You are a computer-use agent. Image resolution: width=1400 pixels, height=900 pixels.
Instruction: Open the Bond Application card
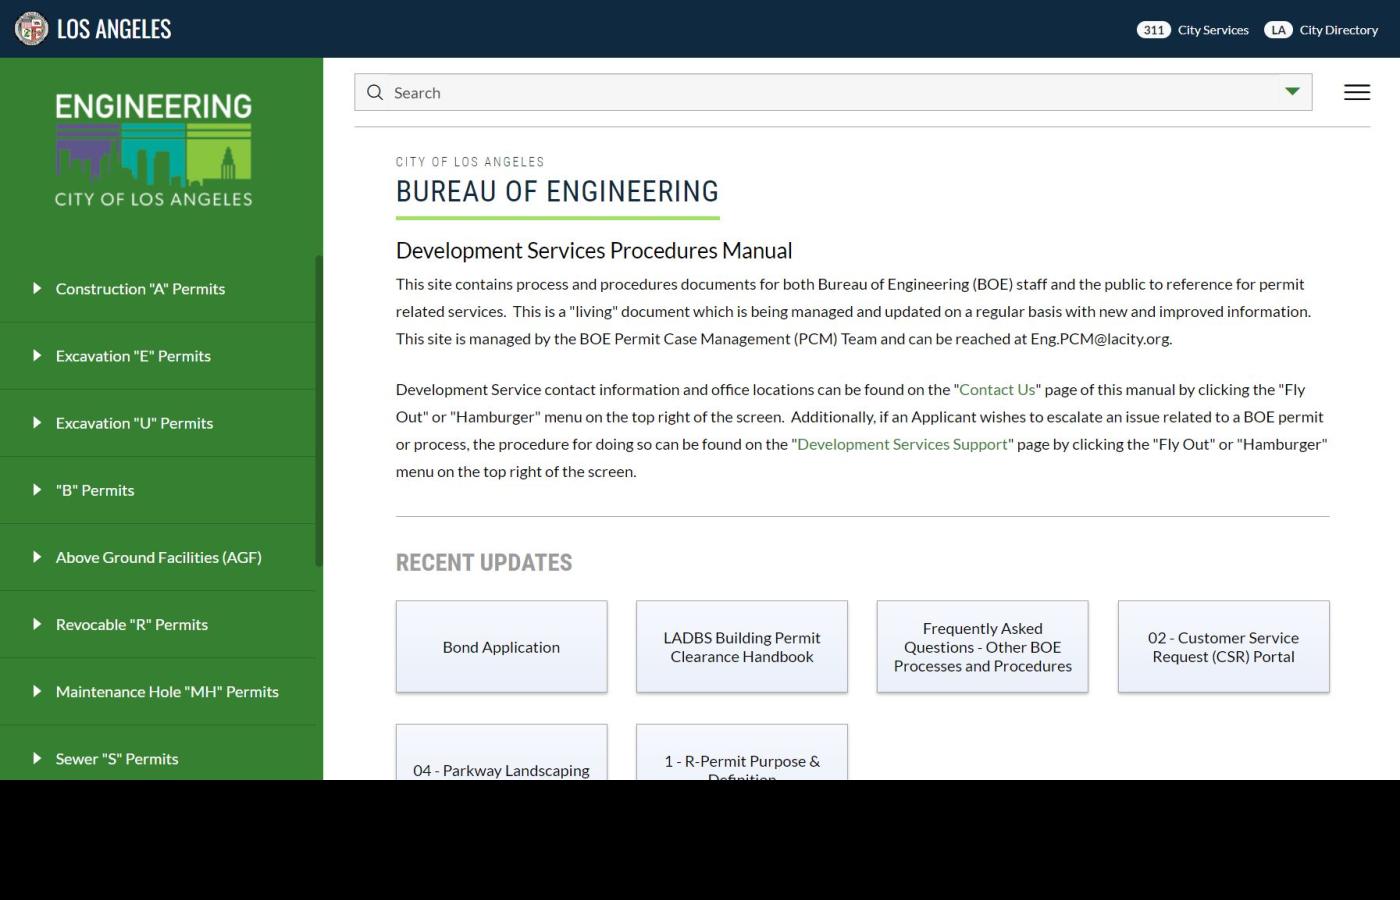pos(501,646)
